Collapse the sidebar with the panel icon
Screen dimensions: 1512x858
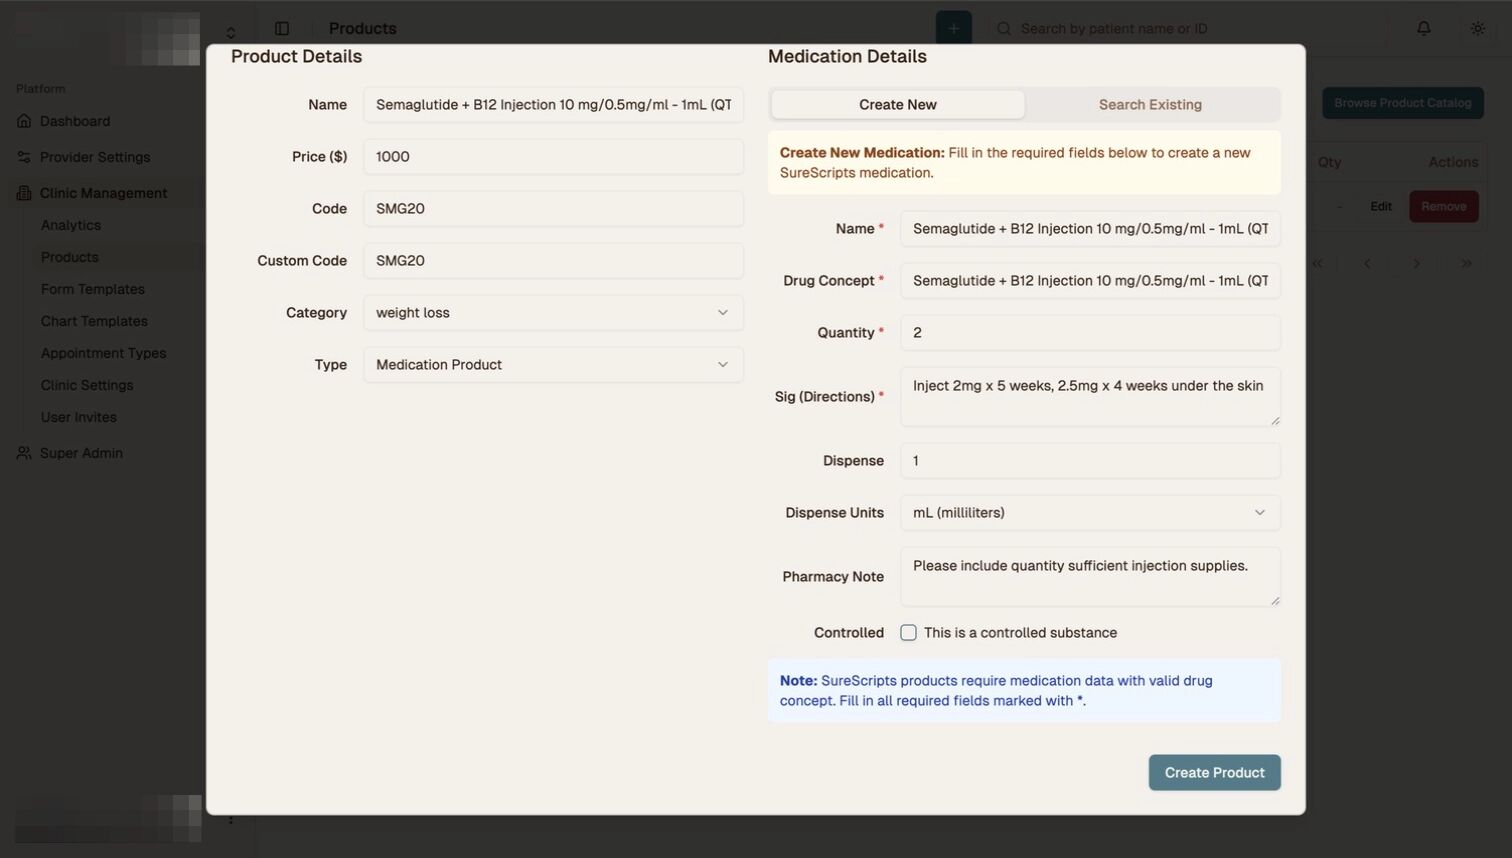click(x=283, y=28)
